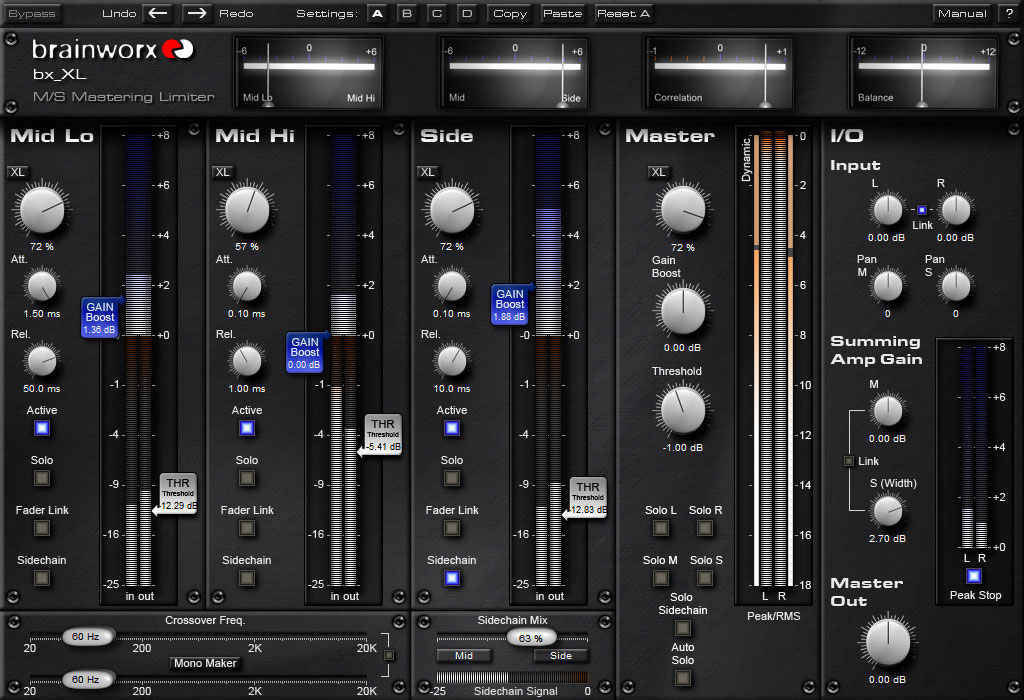Disable Side Sidechain switch
The height and width of the screenshot is (700, 1024).
(452, 578)
